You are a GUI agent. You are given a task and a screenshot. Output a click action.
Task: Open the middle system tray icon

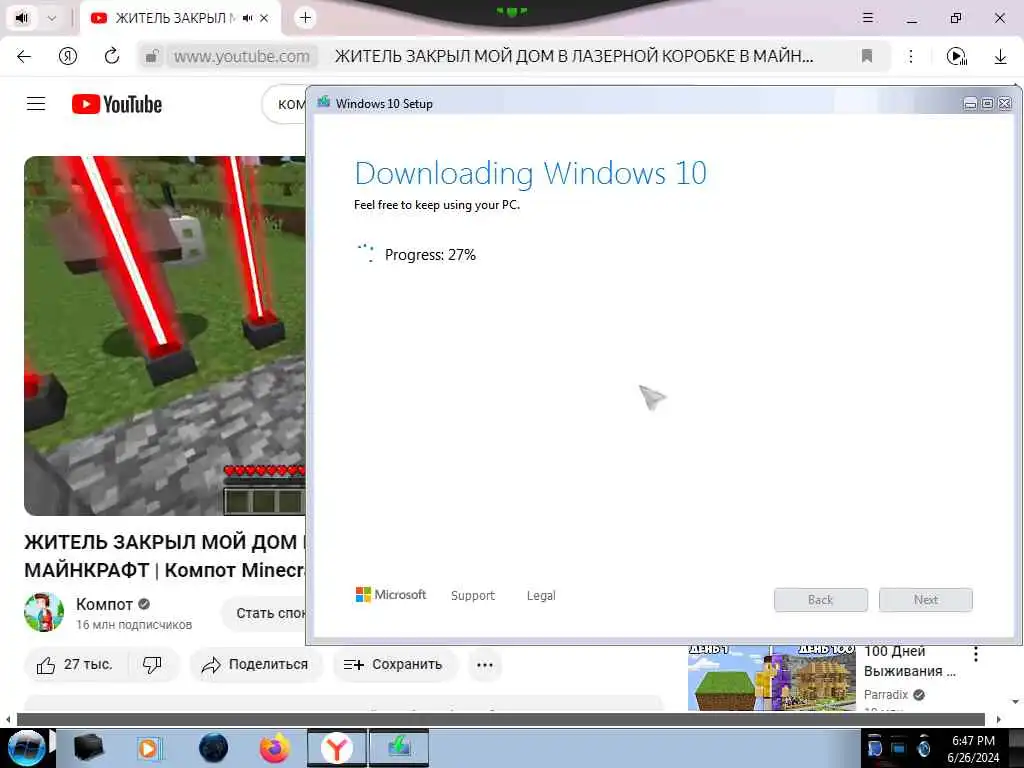click(899, 746)
